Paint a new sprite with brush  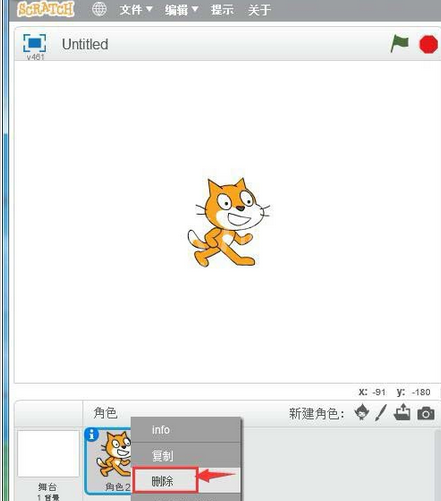click(381, 413)
